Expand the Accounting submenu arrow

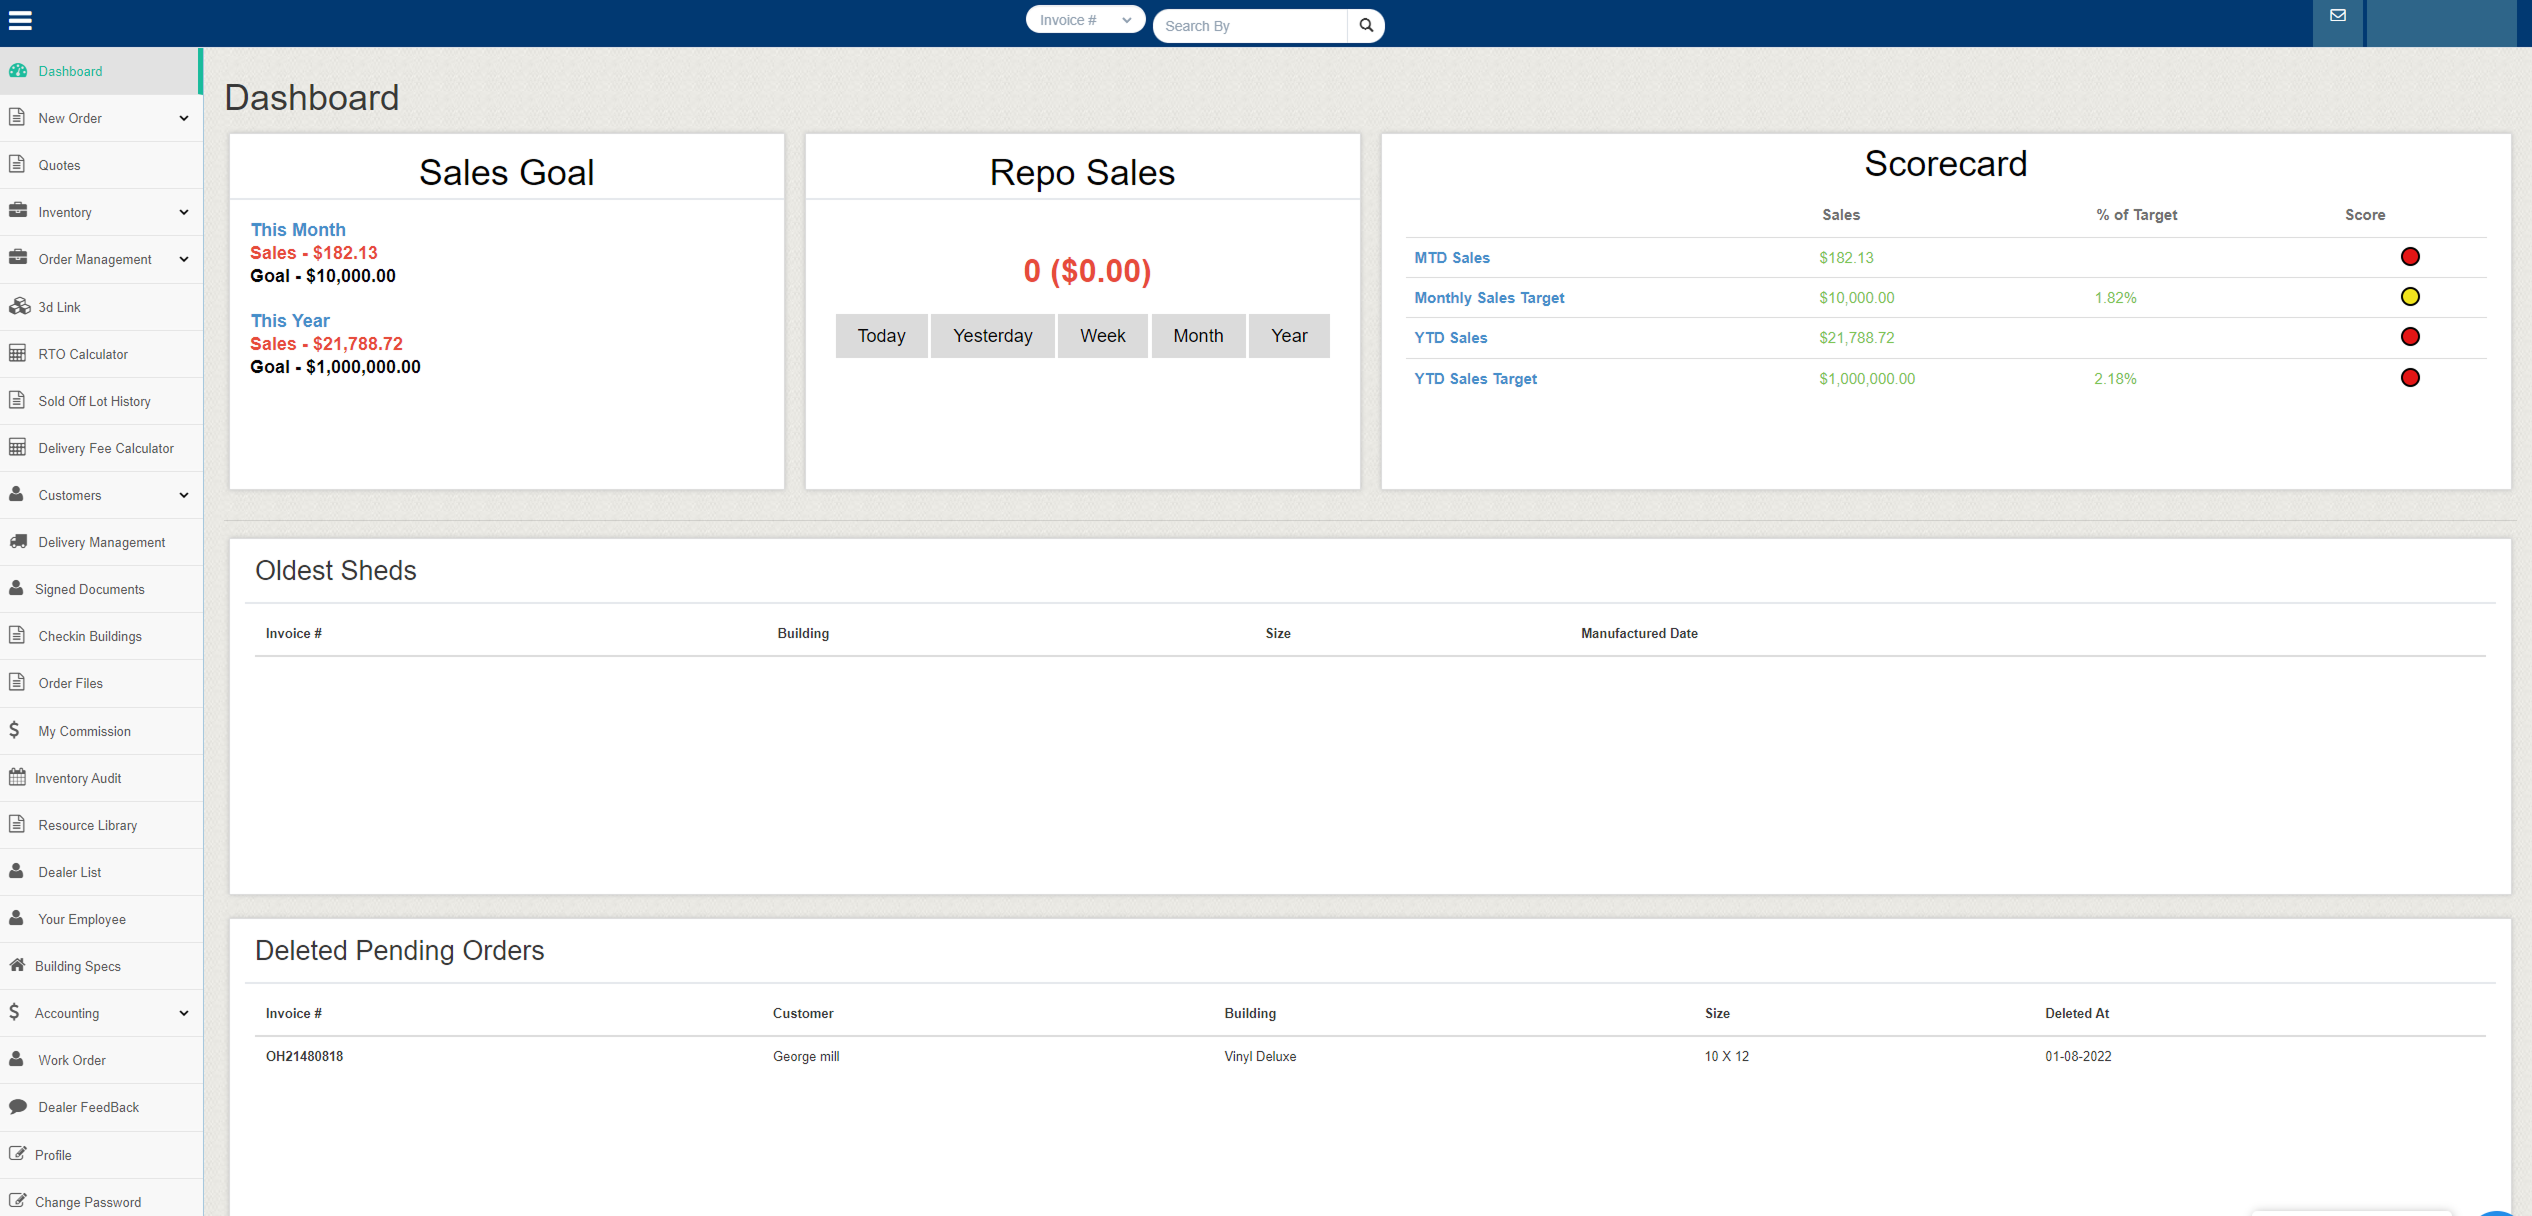184,1013
